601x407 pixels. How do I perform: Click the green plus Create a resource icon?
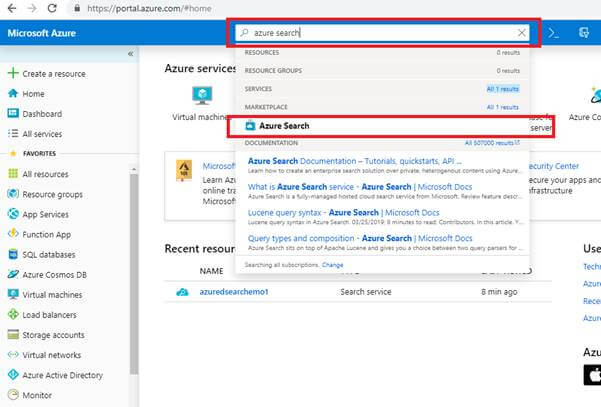tap(13, 73)
